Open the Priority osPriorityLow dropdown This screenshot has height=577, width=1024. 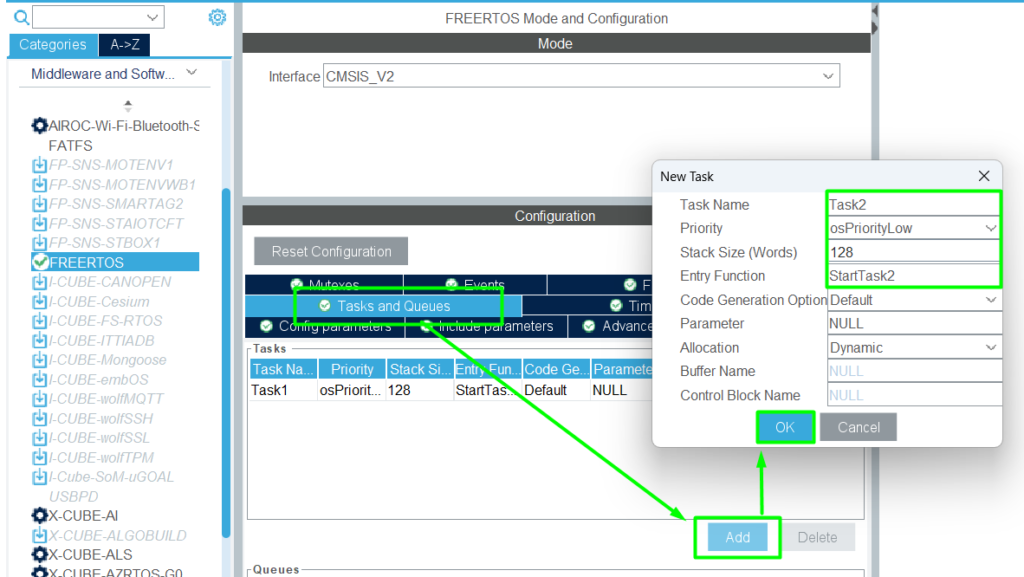pyautogui.click(x=914, y=228)
